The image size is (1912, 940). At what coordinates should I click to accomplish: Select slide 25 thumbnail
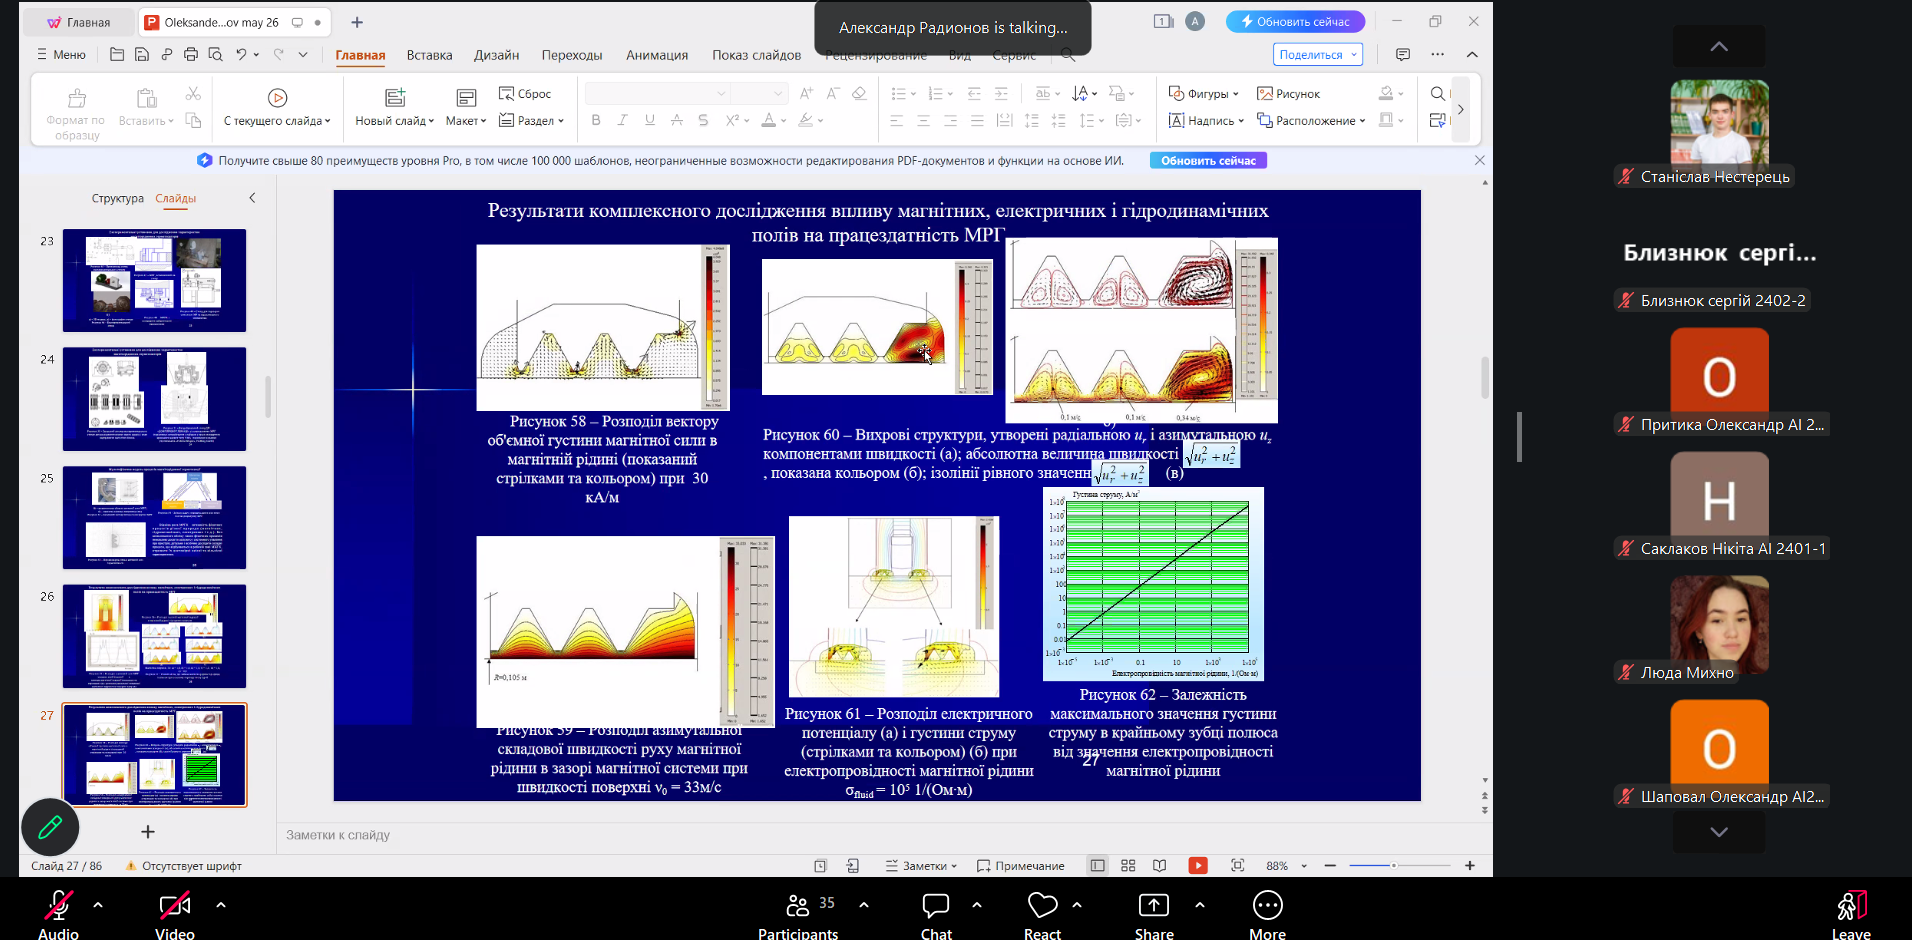tap(154, 518)
